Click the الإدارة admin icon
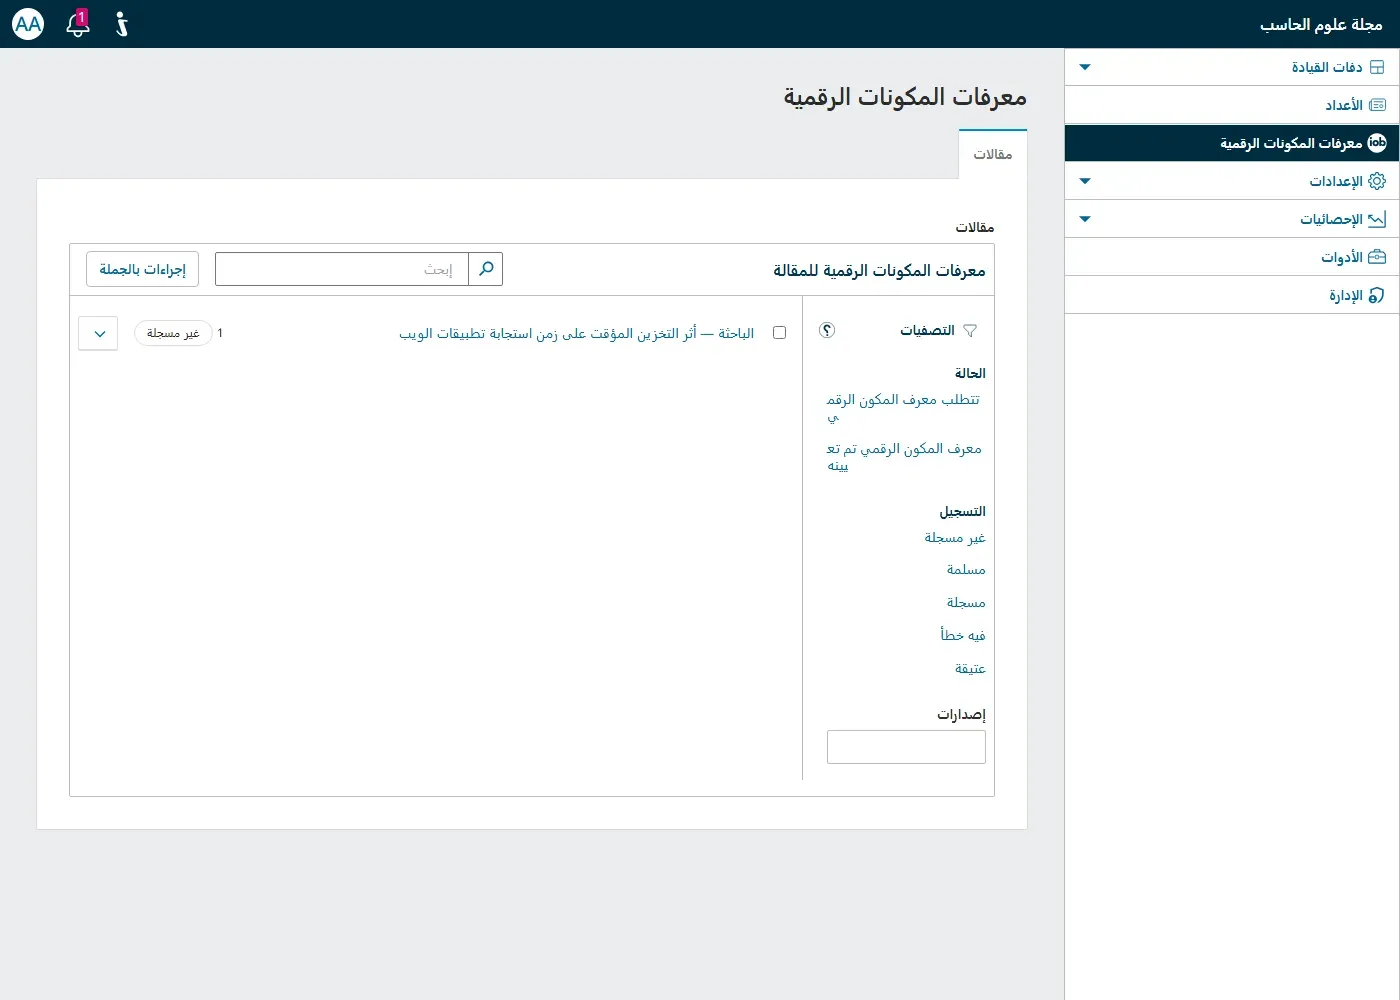 coord(1377,295)
